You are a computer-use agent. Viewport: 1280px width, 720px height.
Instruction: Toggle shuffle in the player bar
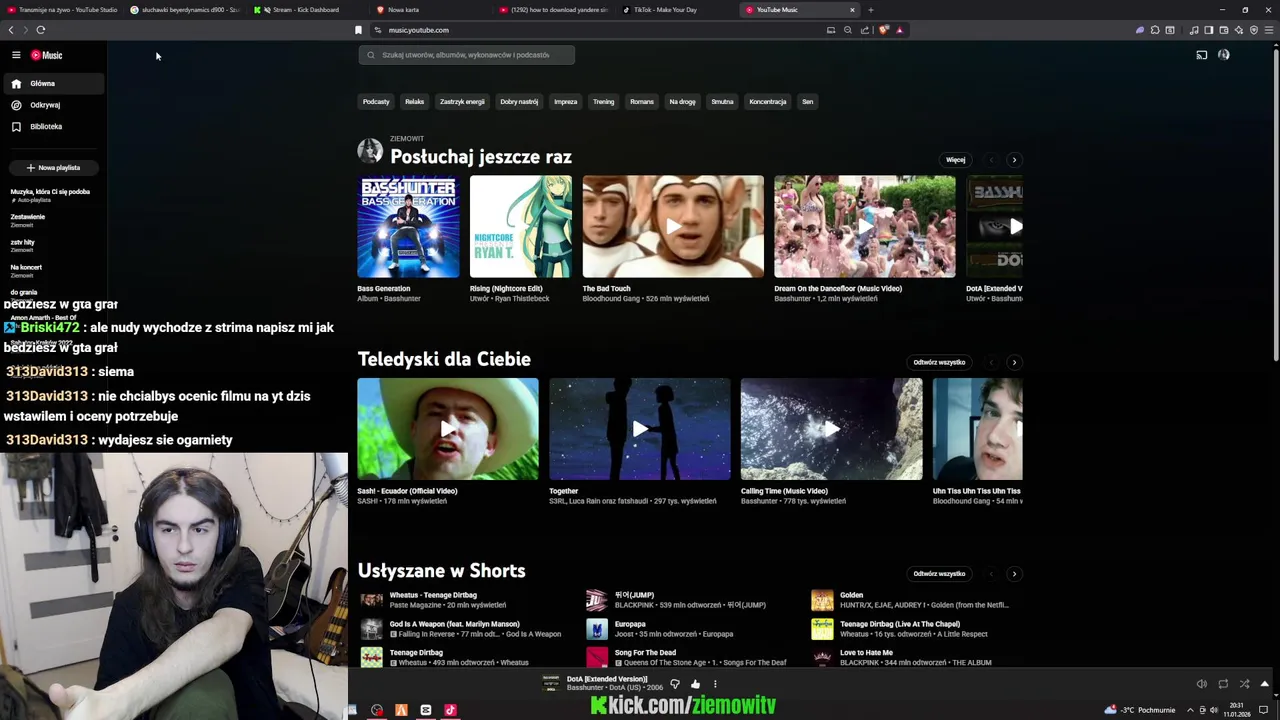1244,684
